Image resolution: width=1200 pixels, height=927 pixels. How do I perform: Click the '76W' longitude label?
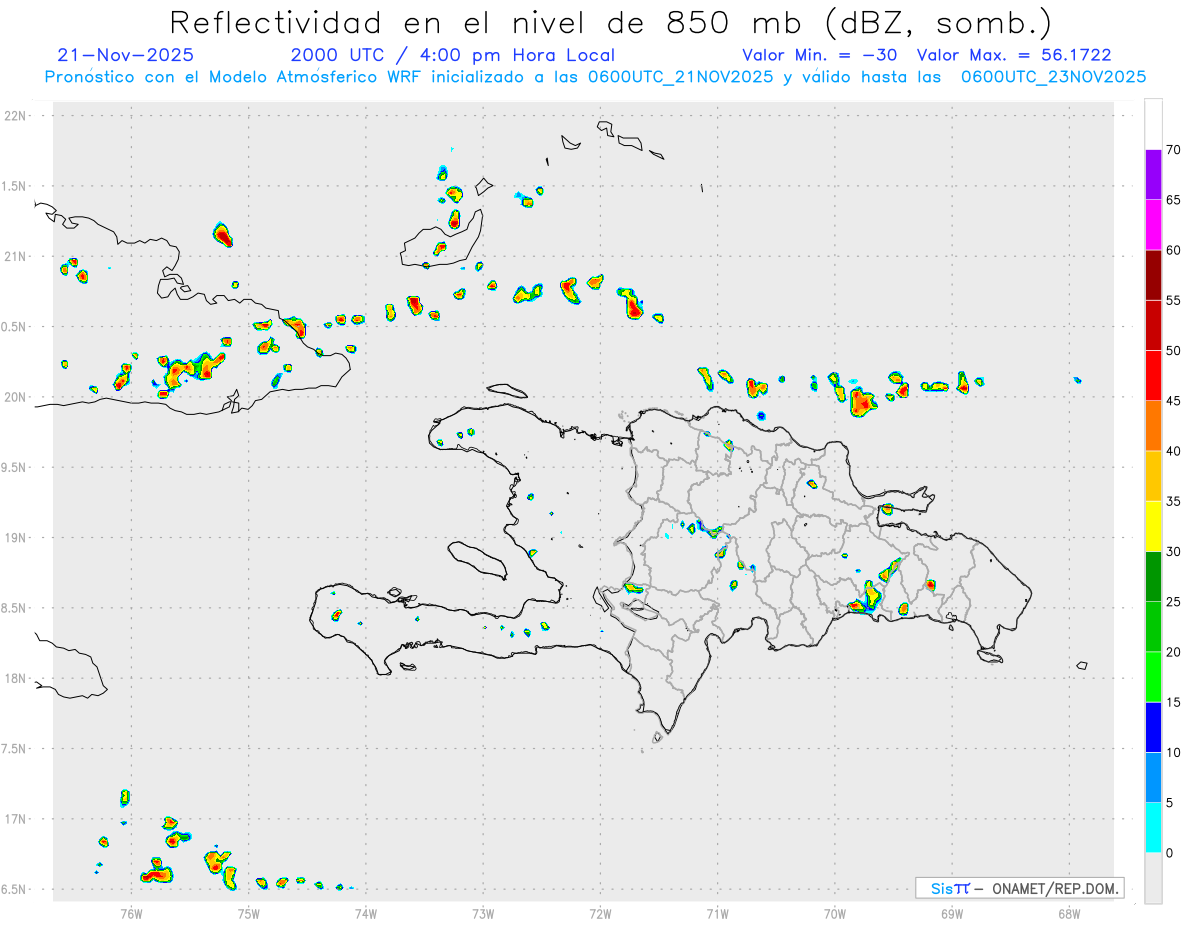[x=131, y=913]
